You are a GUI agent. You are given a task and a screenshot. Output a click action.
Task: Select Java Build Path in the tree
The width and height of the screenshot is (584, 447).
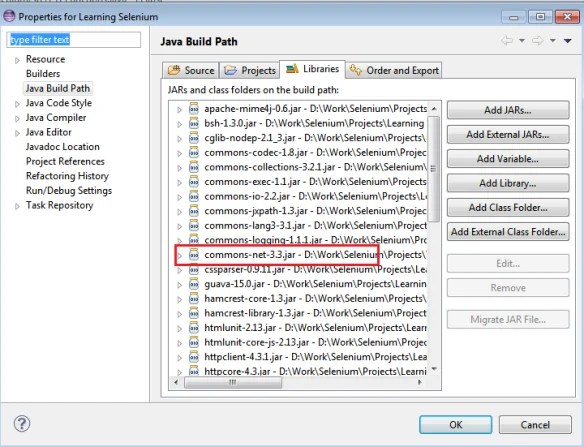[x=58, y=88]
